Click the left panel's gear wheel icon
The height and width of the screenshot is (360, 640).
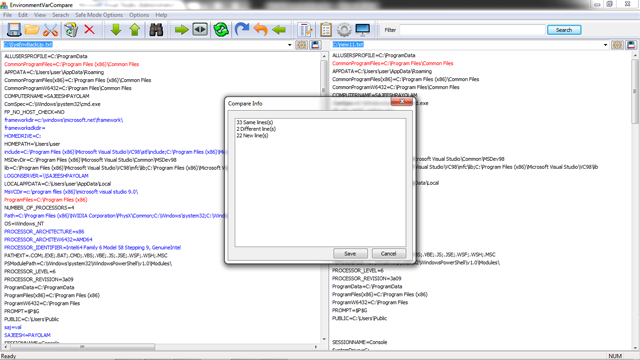[x=302, y=45]
